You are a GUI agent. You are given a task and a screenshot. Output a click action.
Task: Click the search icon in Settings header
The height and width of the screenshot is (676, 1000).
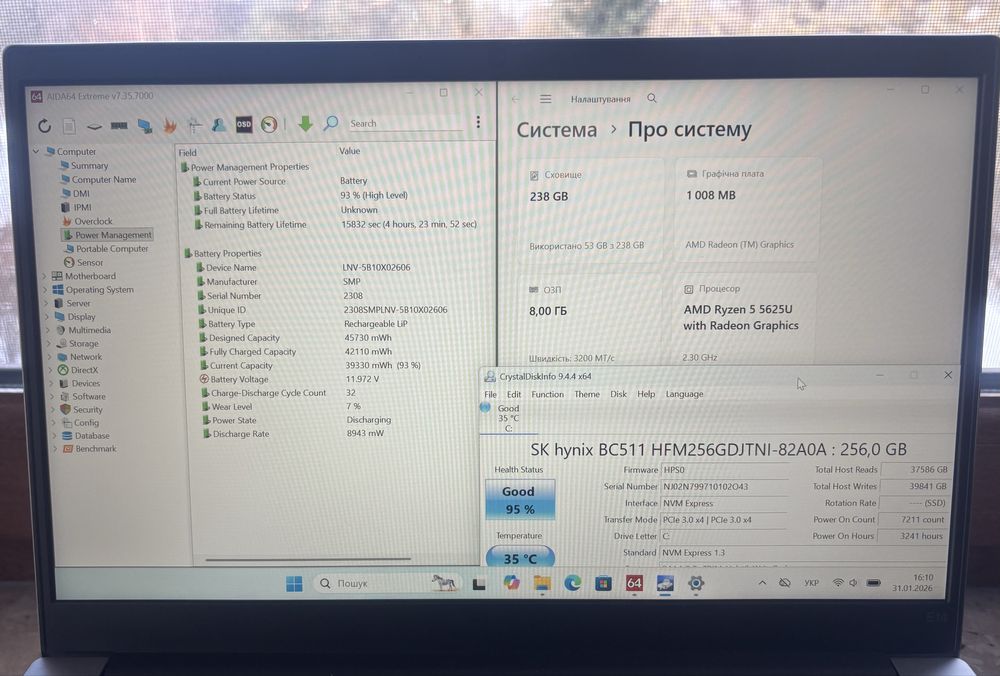point(652,98)
